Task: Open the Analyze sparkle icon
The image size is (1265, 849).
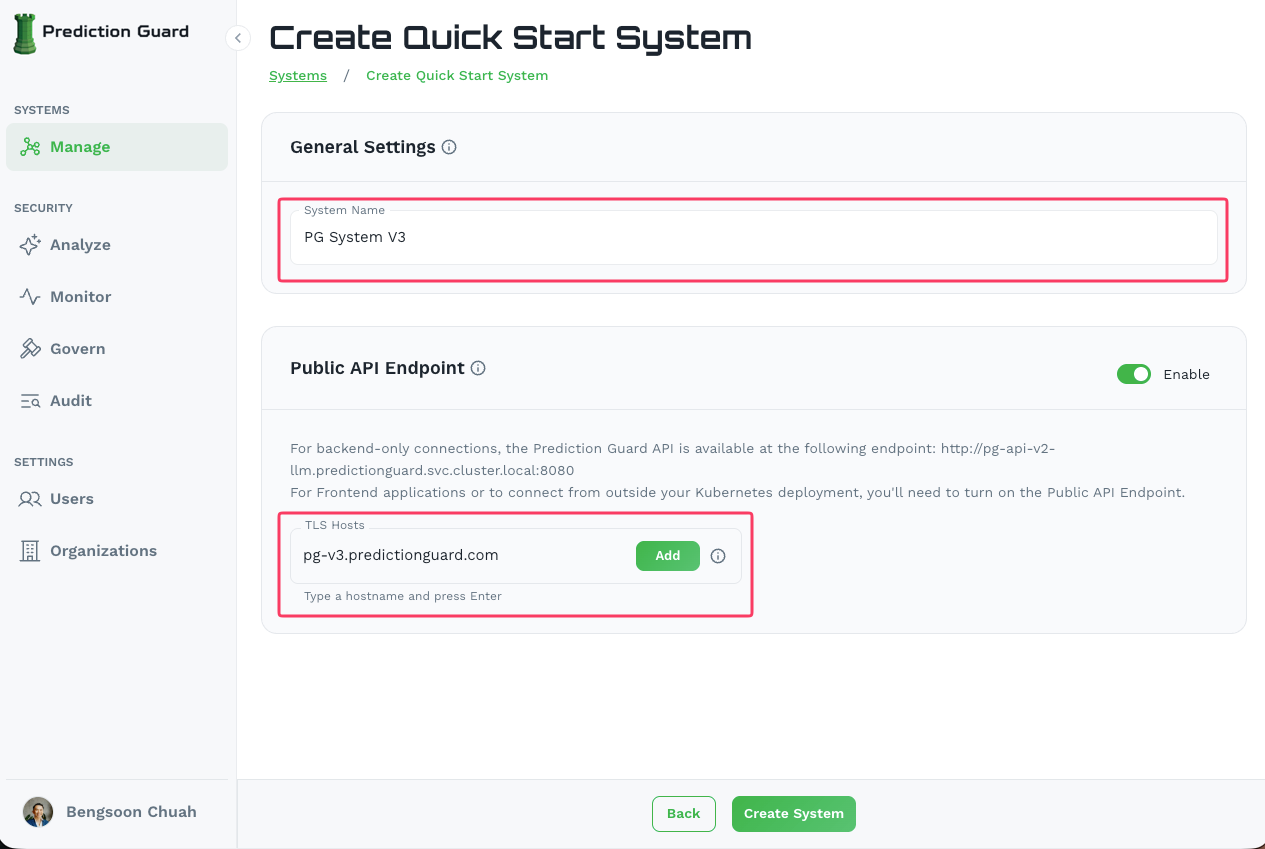Action: [30, 244]
